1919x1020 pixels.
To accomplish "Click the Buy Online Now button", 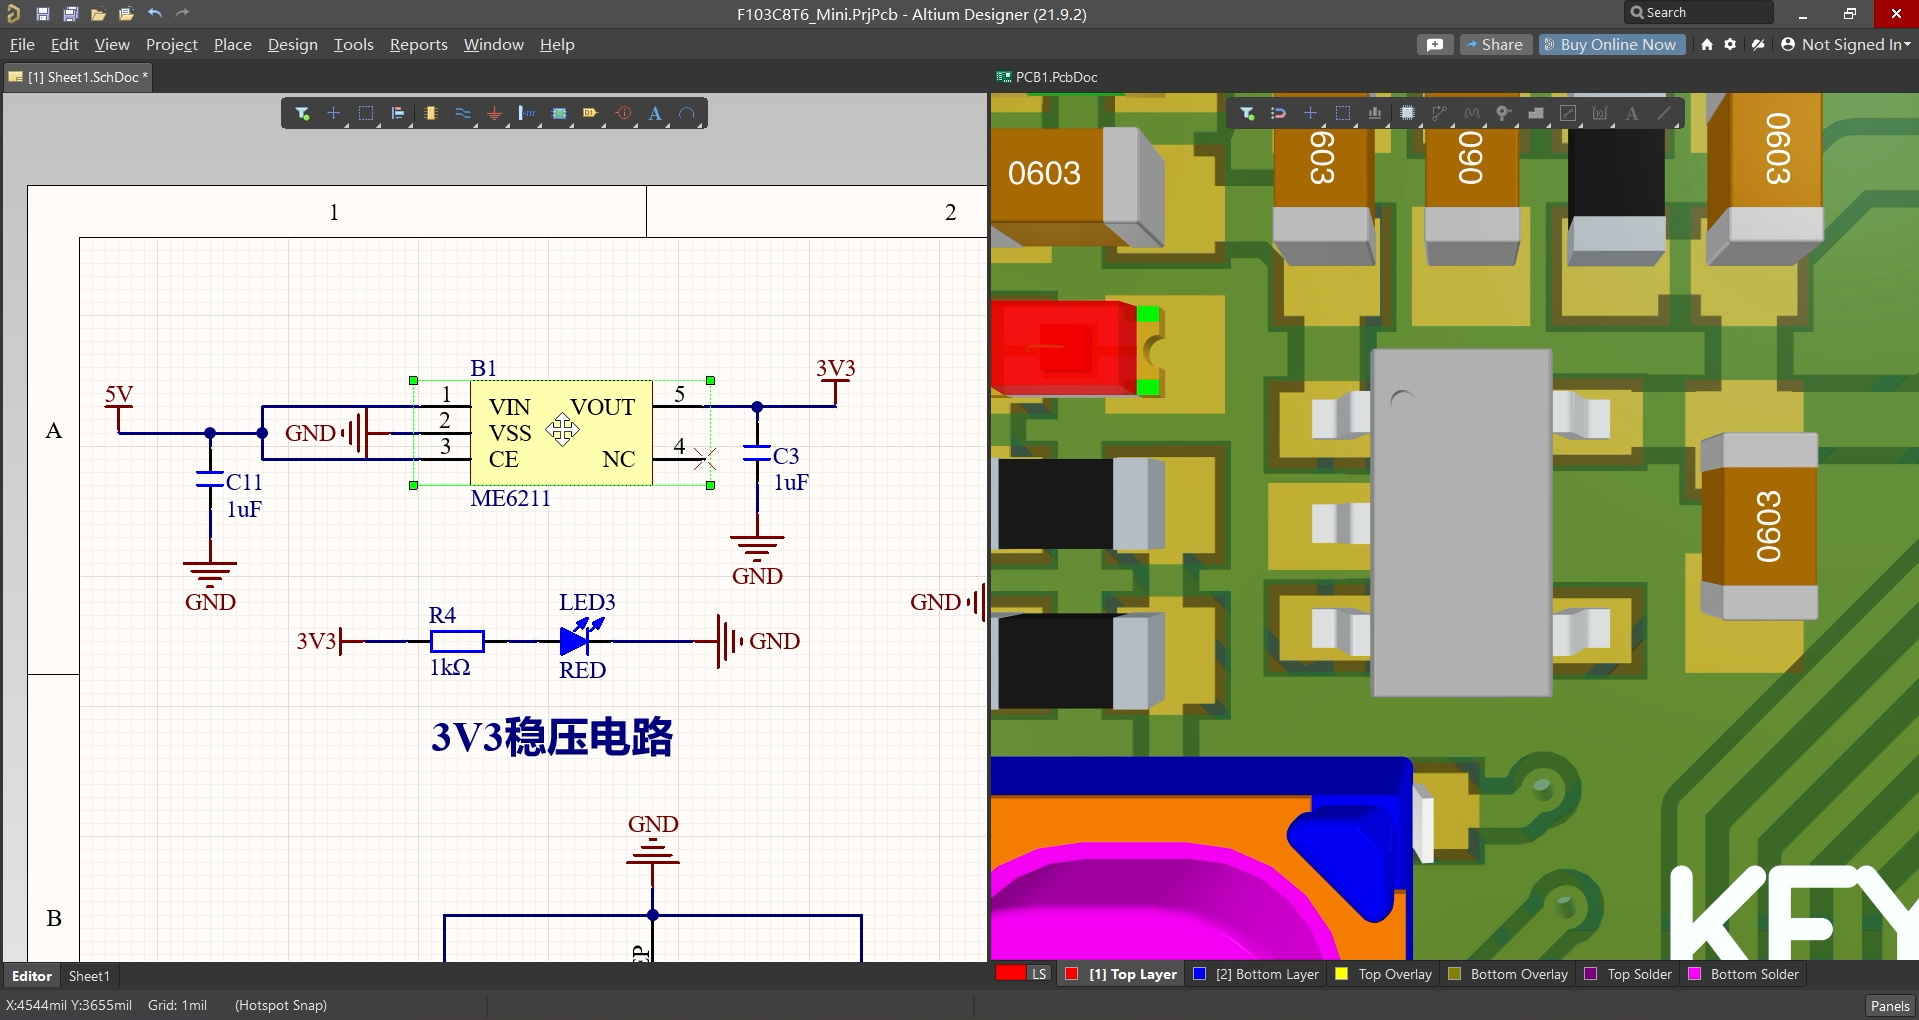I will (x=1612, y=44).
